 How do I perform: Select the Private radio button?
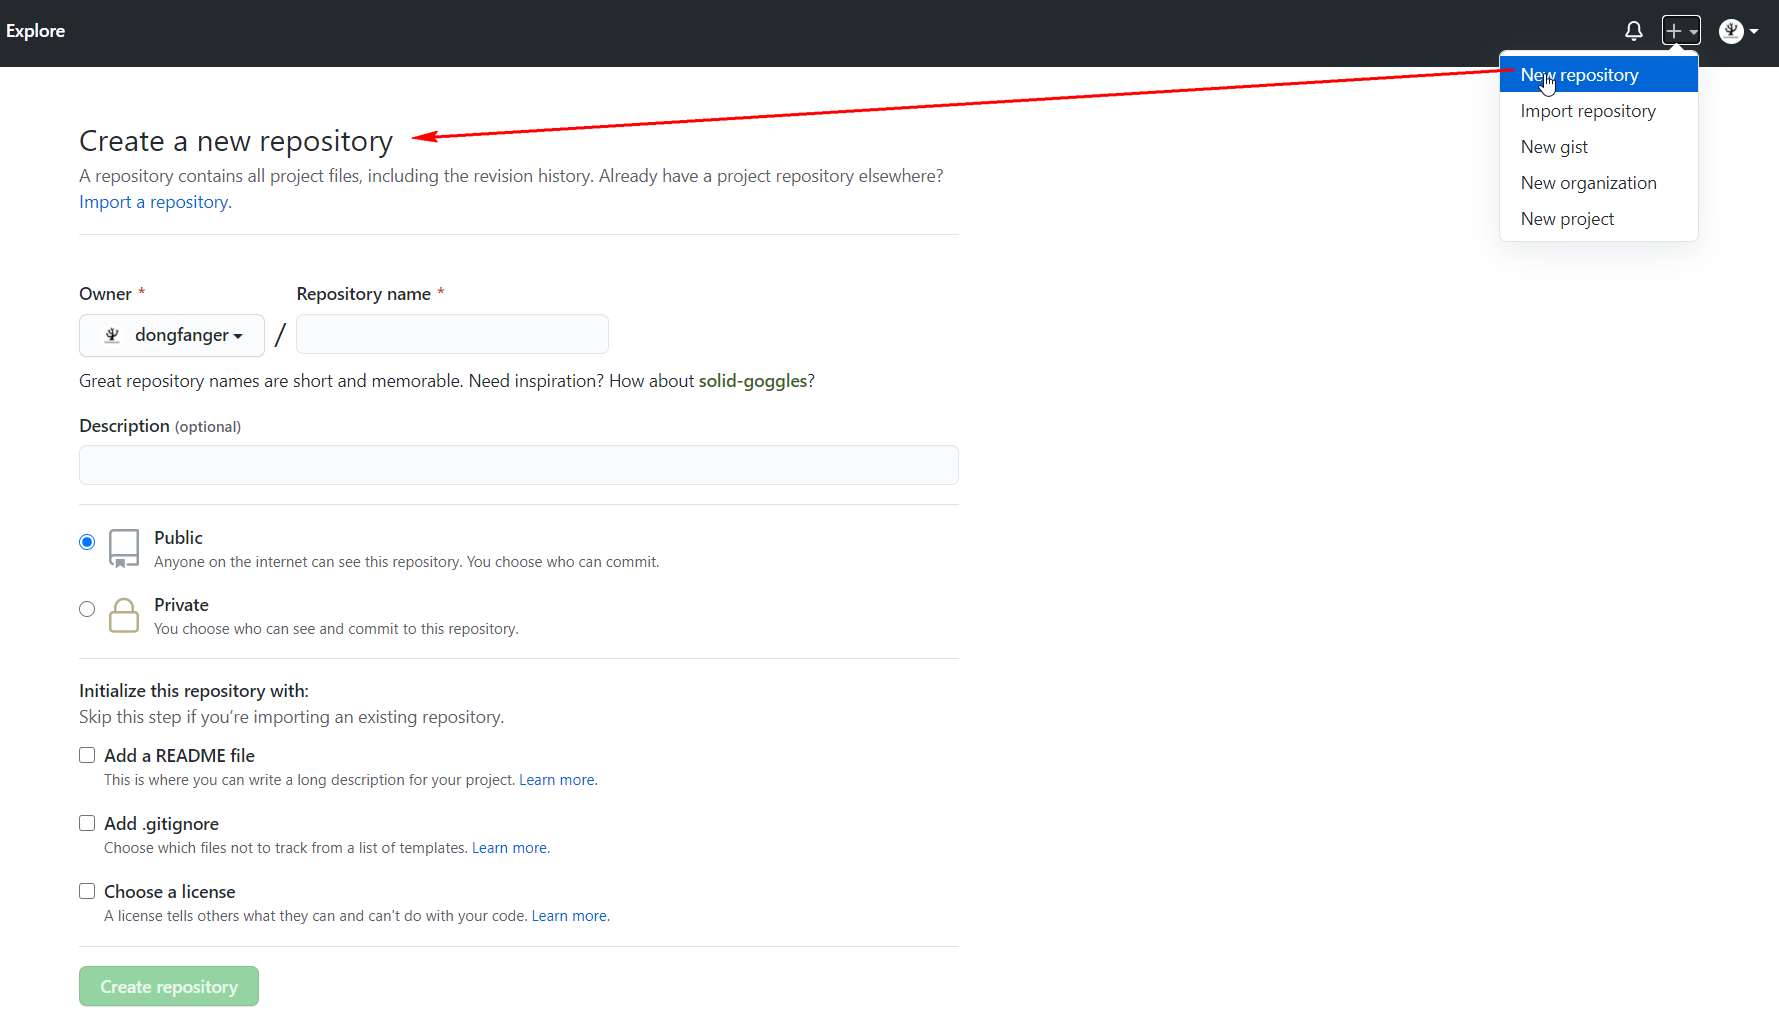(87, 609)
